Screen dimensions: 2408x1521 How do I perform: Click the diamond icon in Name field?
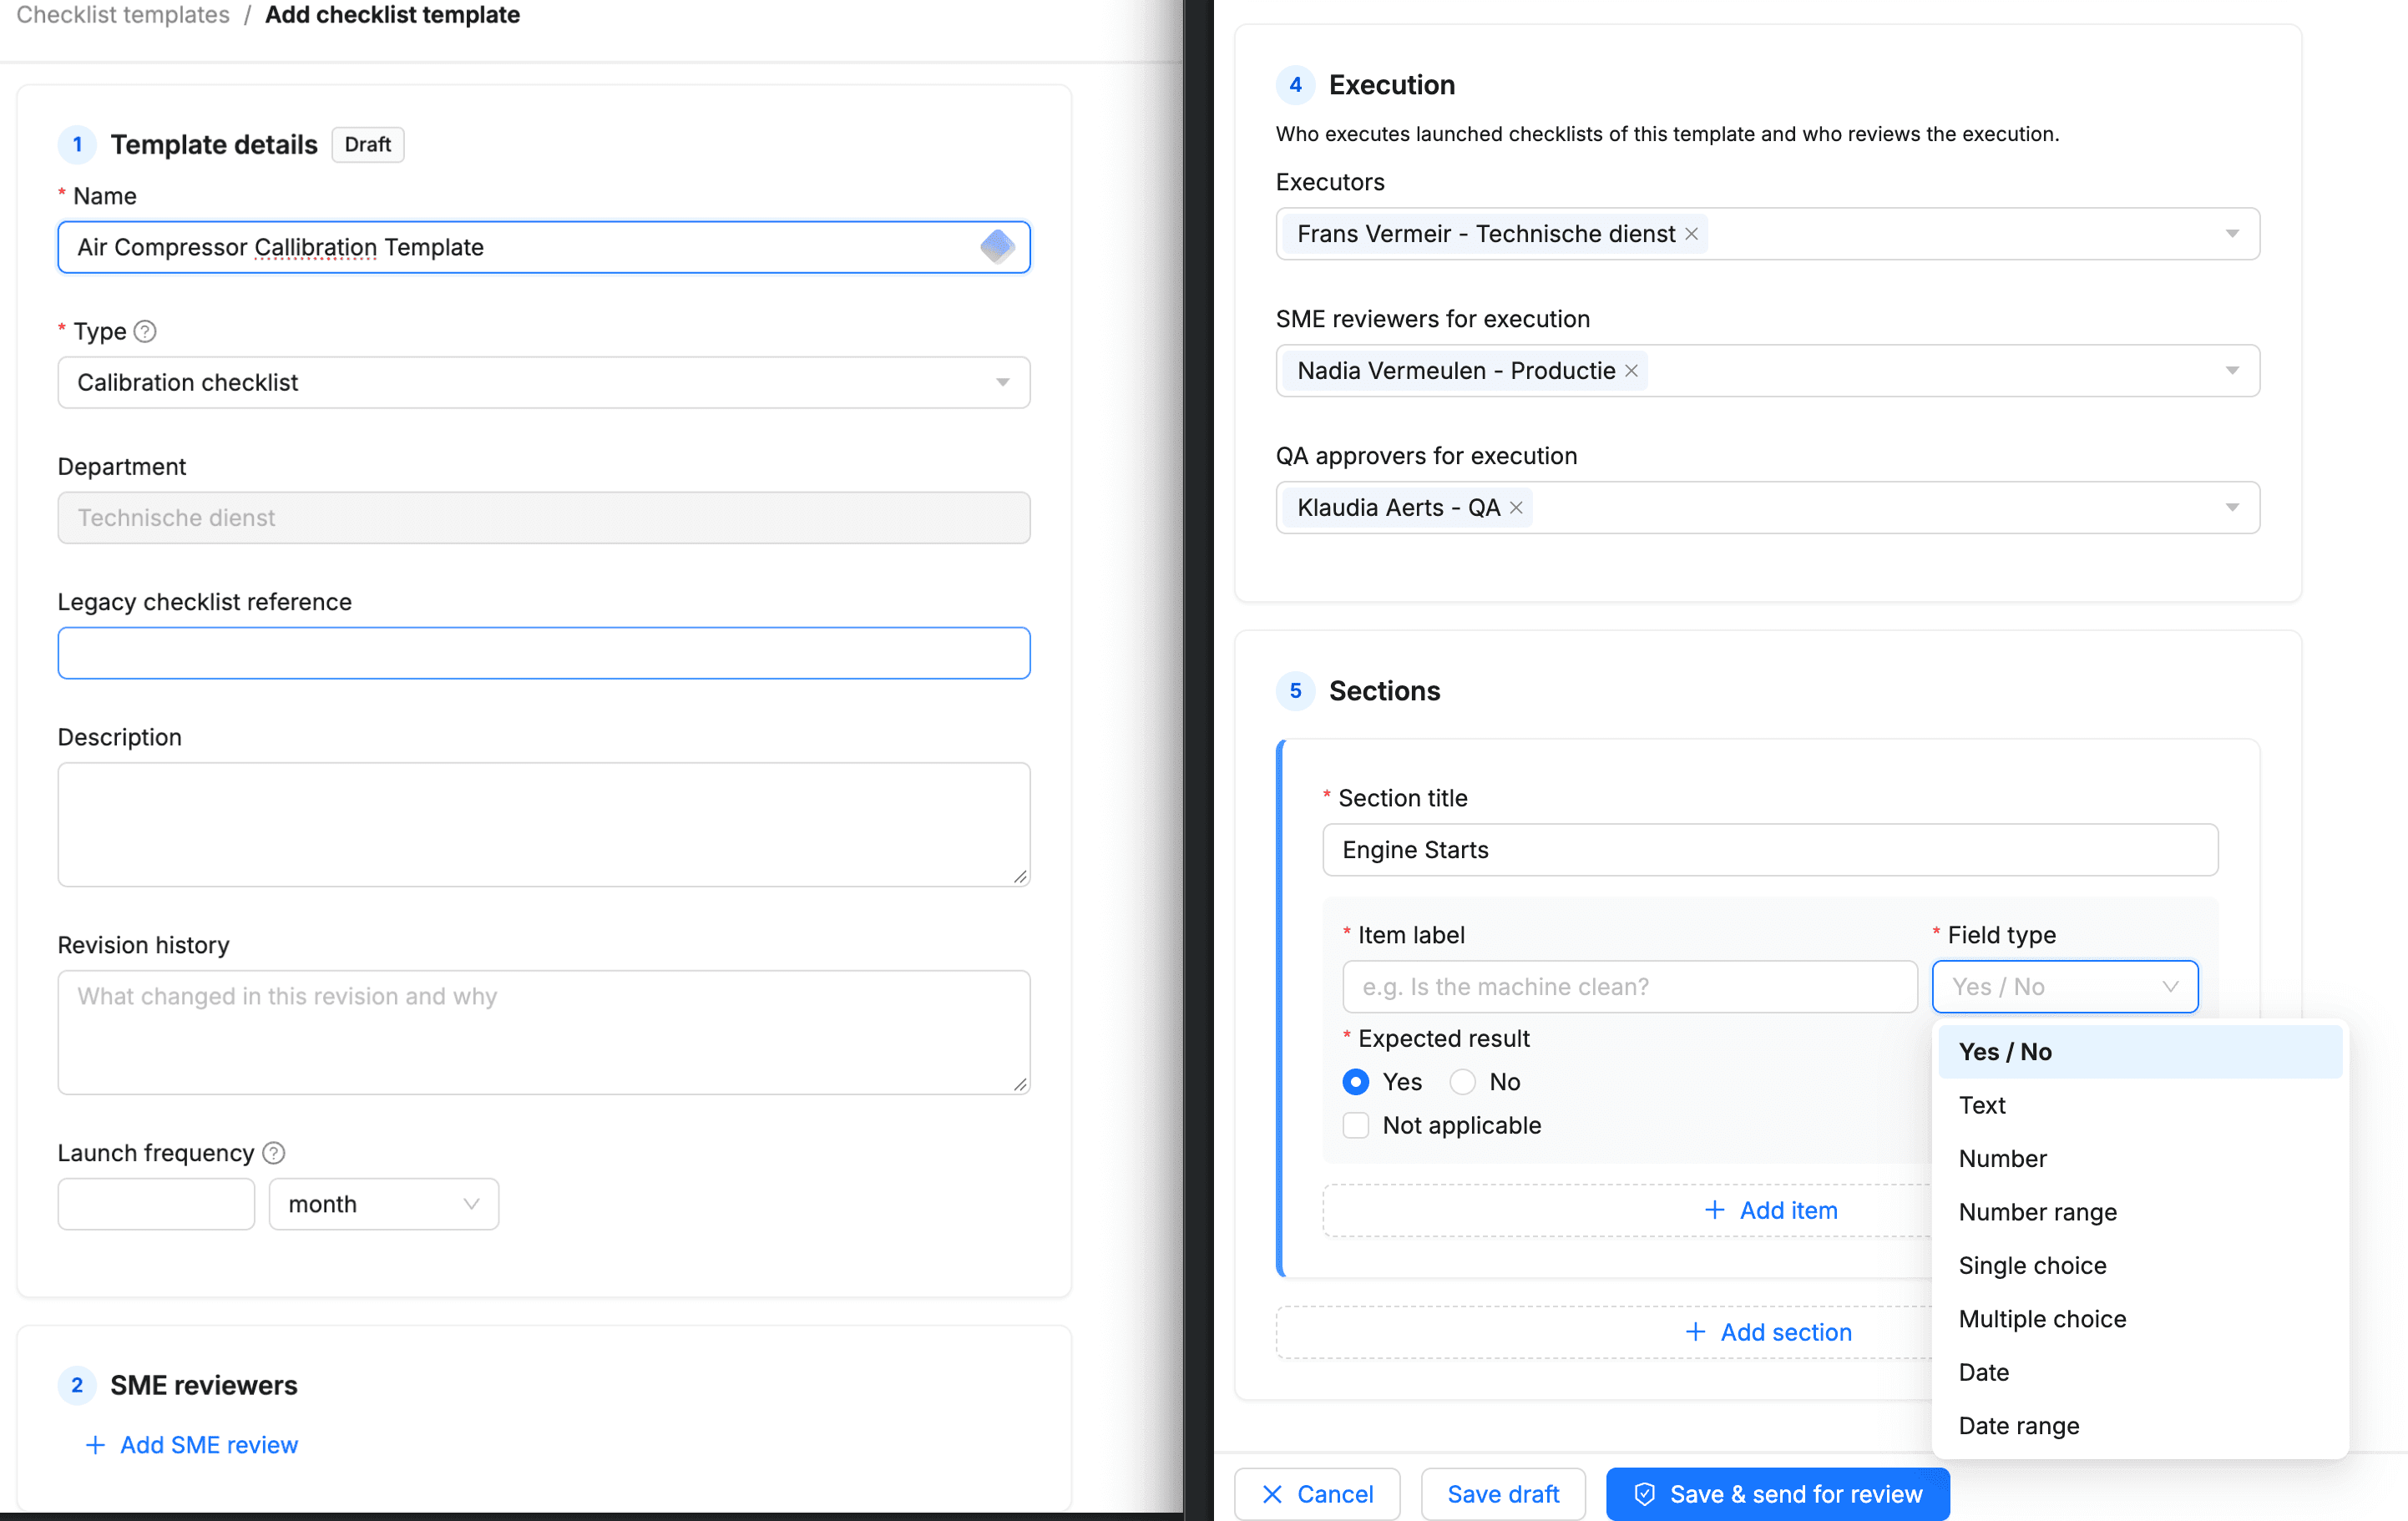pyautogui.click(x=996, y=246)
